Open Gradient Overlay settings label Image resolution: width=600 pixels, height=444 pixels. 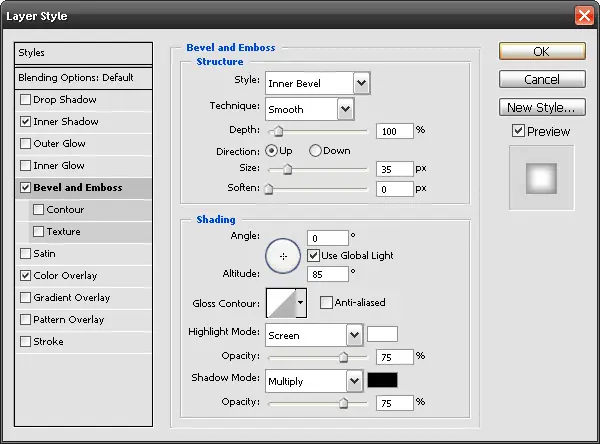[x=72, y=298]
